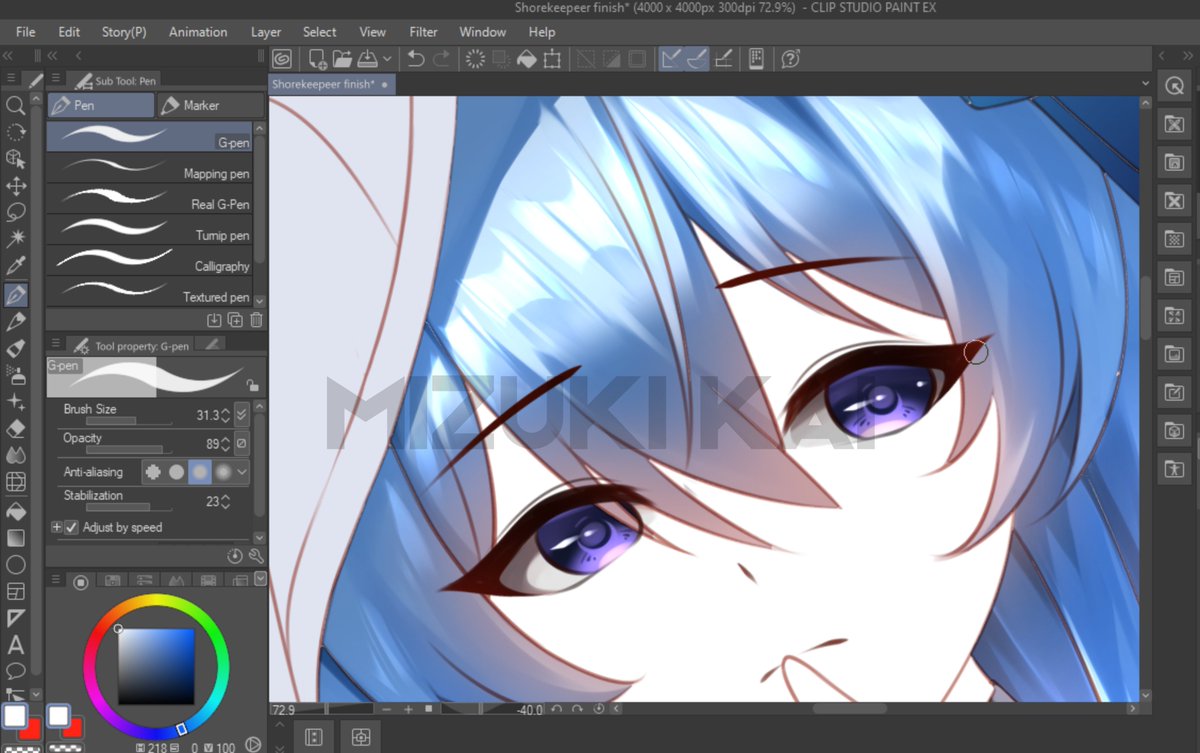Screen dimensions: 1200x753
Task: Select the Fill bucket tool
Action: point(15,511)
